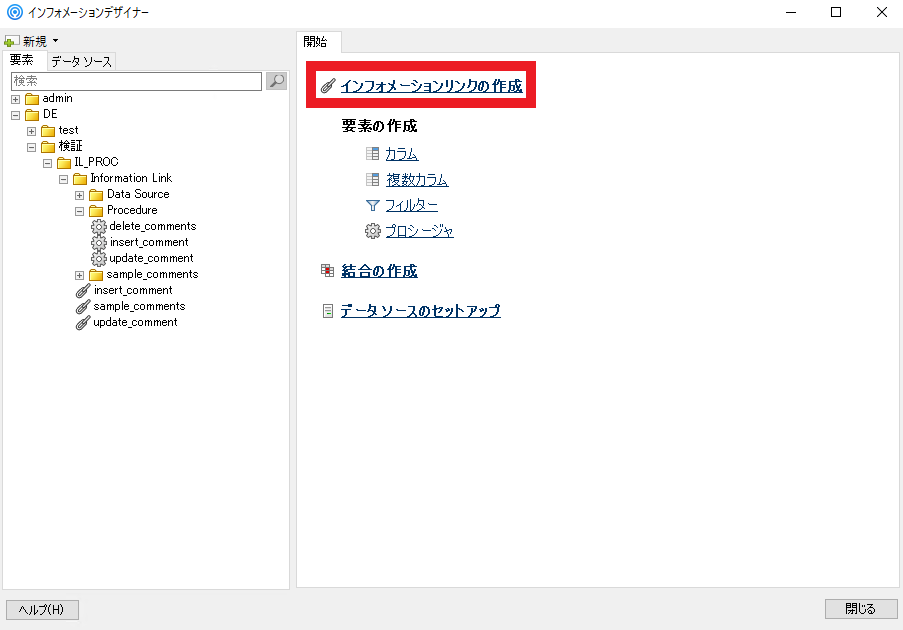Select the Information Link folder label
The width and height of the screenshot is (903, 630).
131,178
